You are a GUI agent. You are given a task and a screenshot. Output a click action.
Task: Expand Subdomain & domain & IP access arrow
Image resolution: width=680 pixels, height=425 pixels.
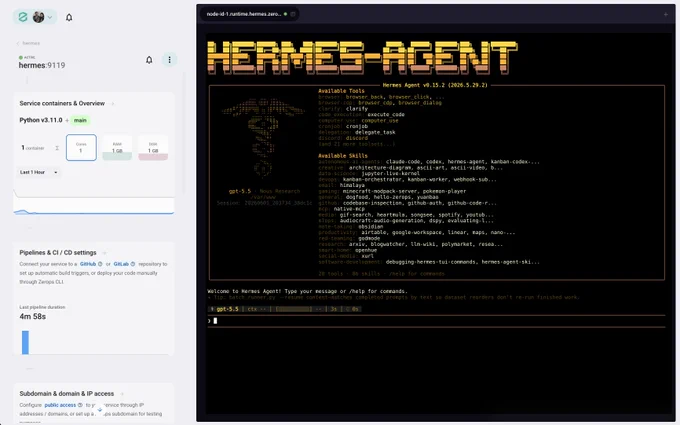[122, 394]
